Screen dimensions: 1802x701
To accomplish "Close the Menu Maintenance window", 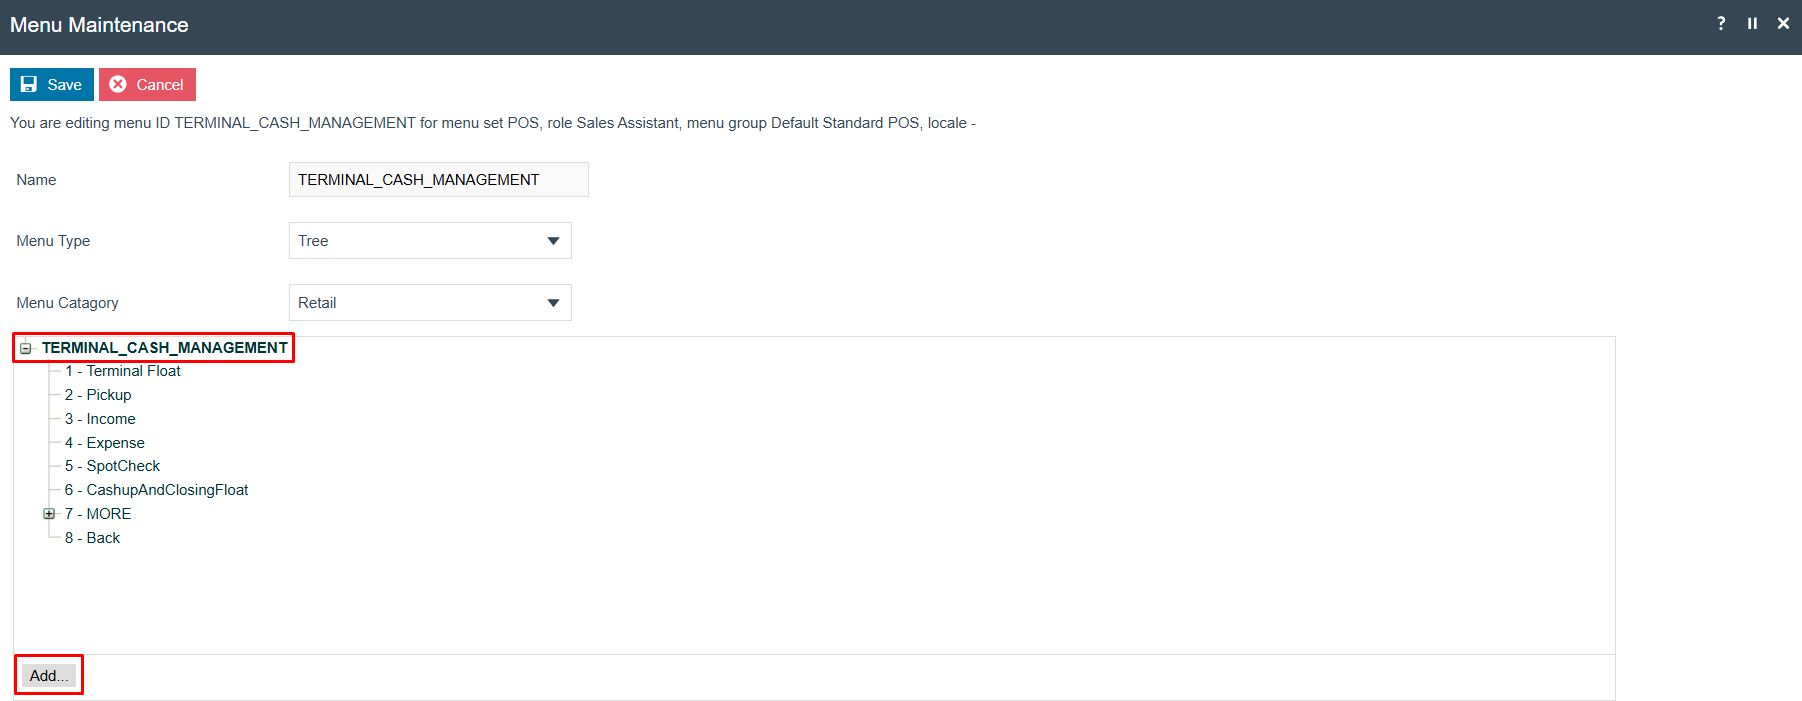I will click(x=1783, y=23).
